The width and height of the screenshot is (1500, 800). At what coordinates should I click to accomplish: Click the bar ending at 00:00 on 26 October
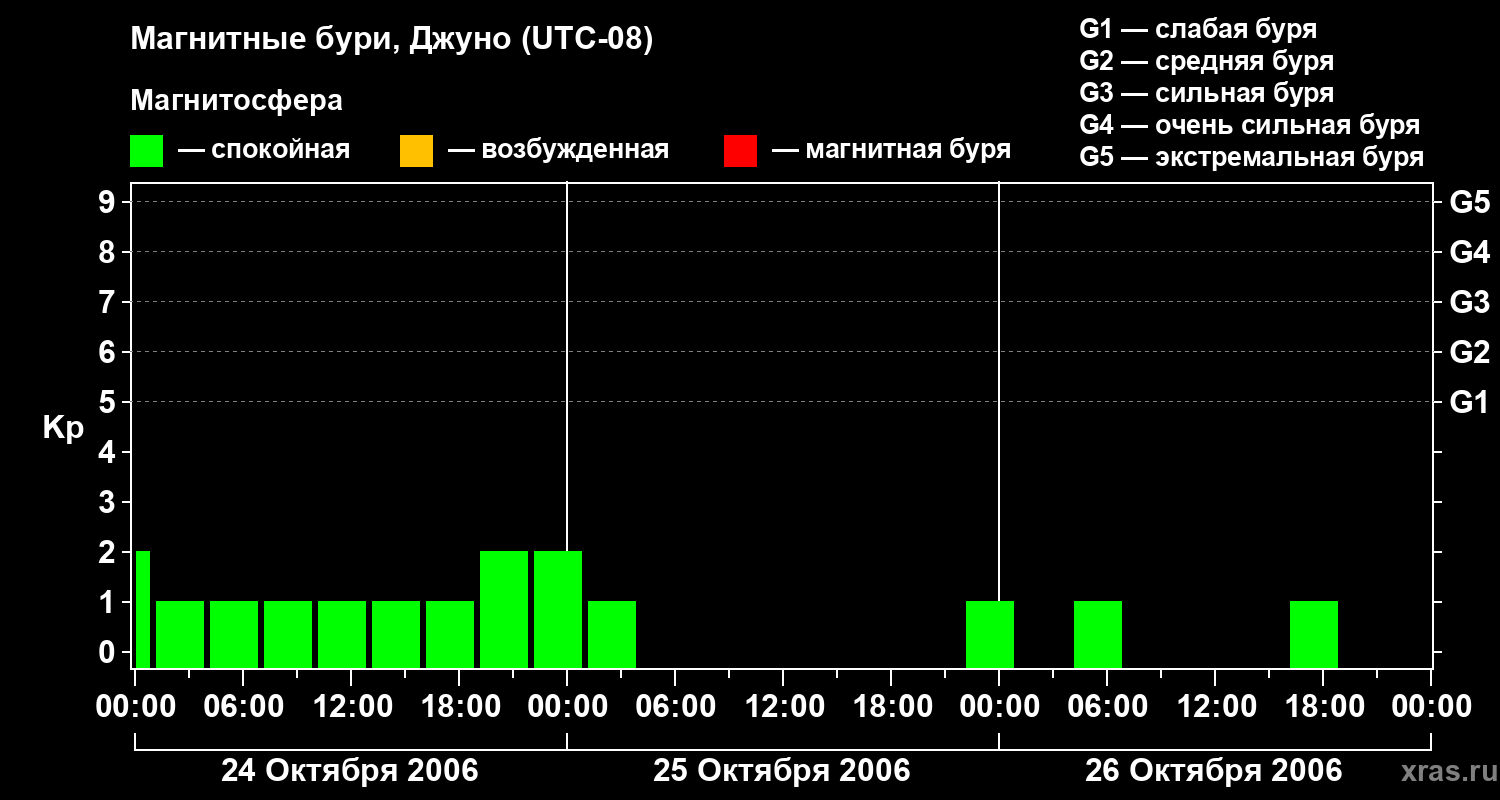[990, 634]
